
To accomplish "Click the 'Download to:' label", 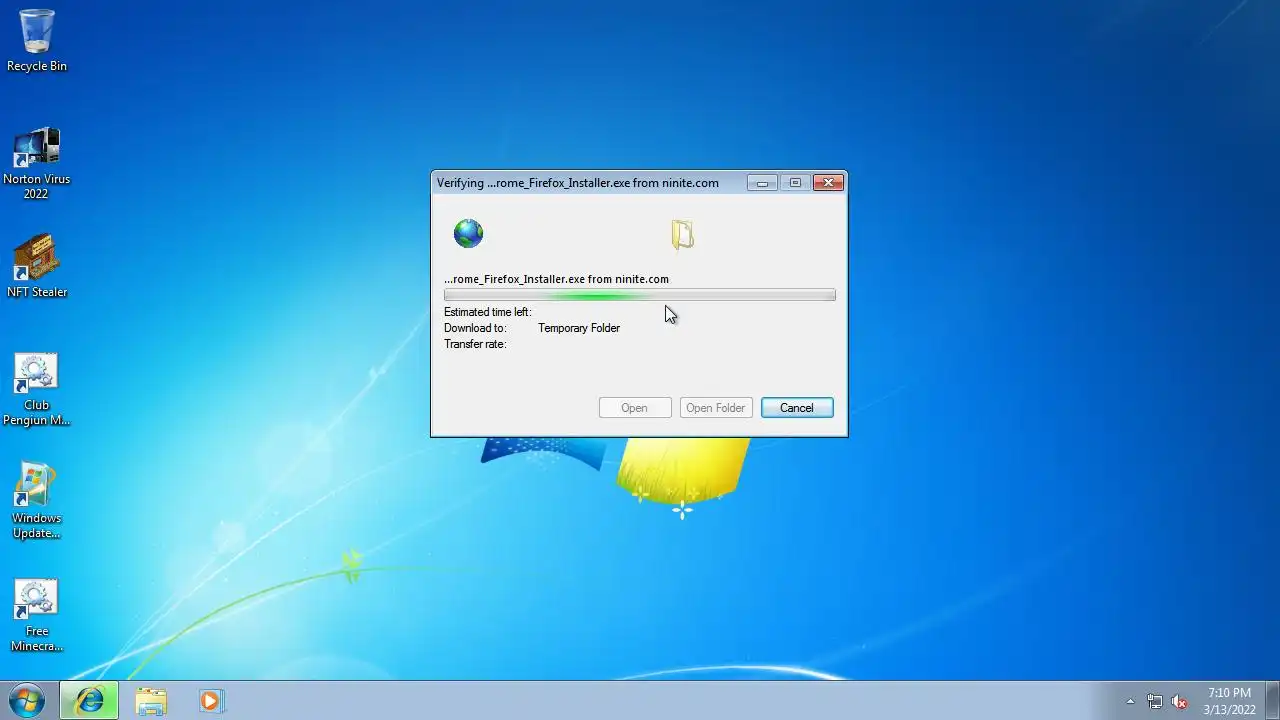I will pyautogui.click(x=475, y=328).
